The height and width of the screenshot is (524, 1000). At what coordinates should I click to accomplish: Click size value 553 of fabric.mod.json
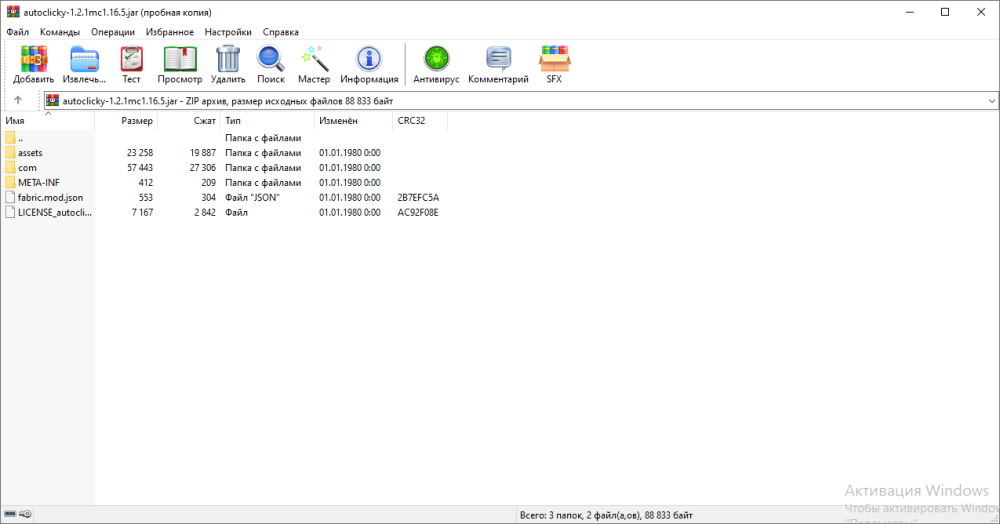(145, 198)
